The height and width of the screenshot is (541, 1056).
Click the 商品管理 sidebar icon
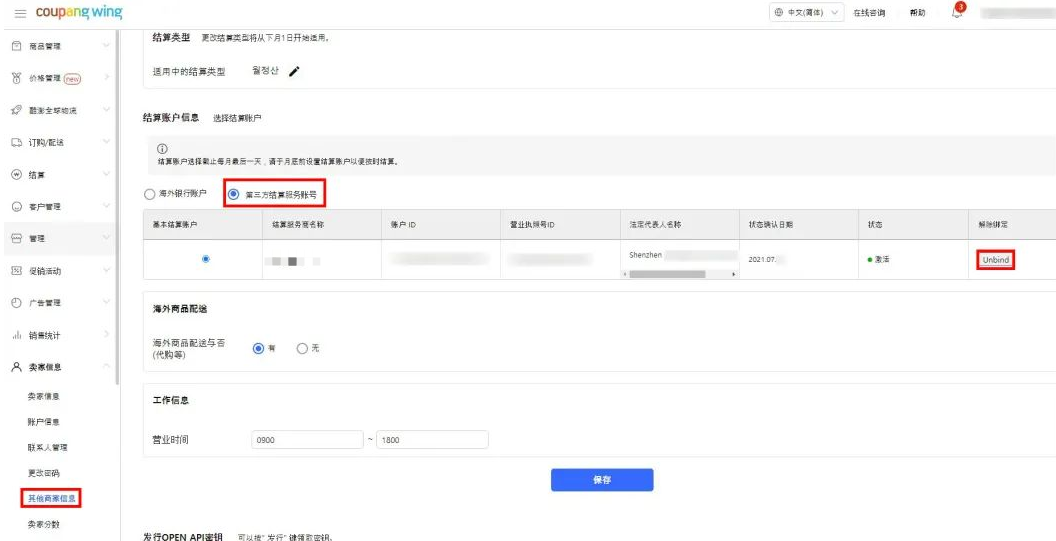16,47
